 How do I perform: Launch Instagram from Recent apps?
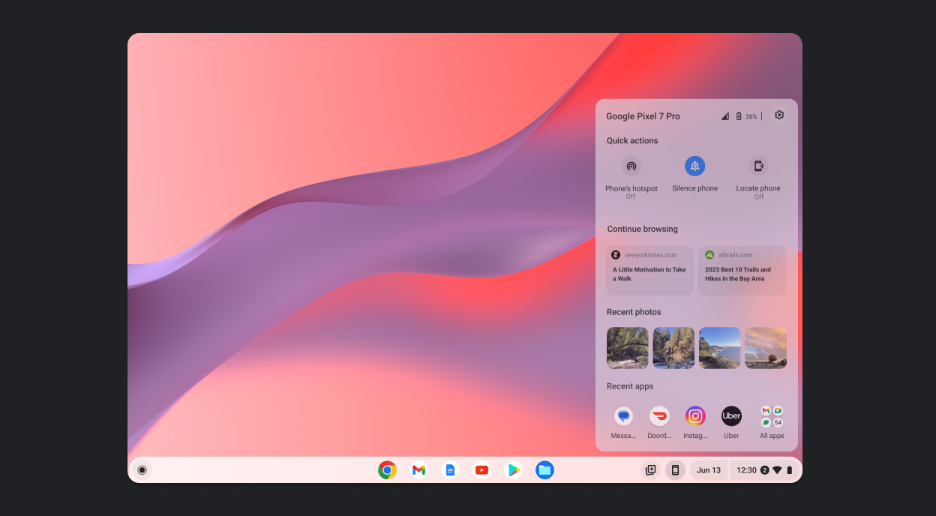[695, 416]
